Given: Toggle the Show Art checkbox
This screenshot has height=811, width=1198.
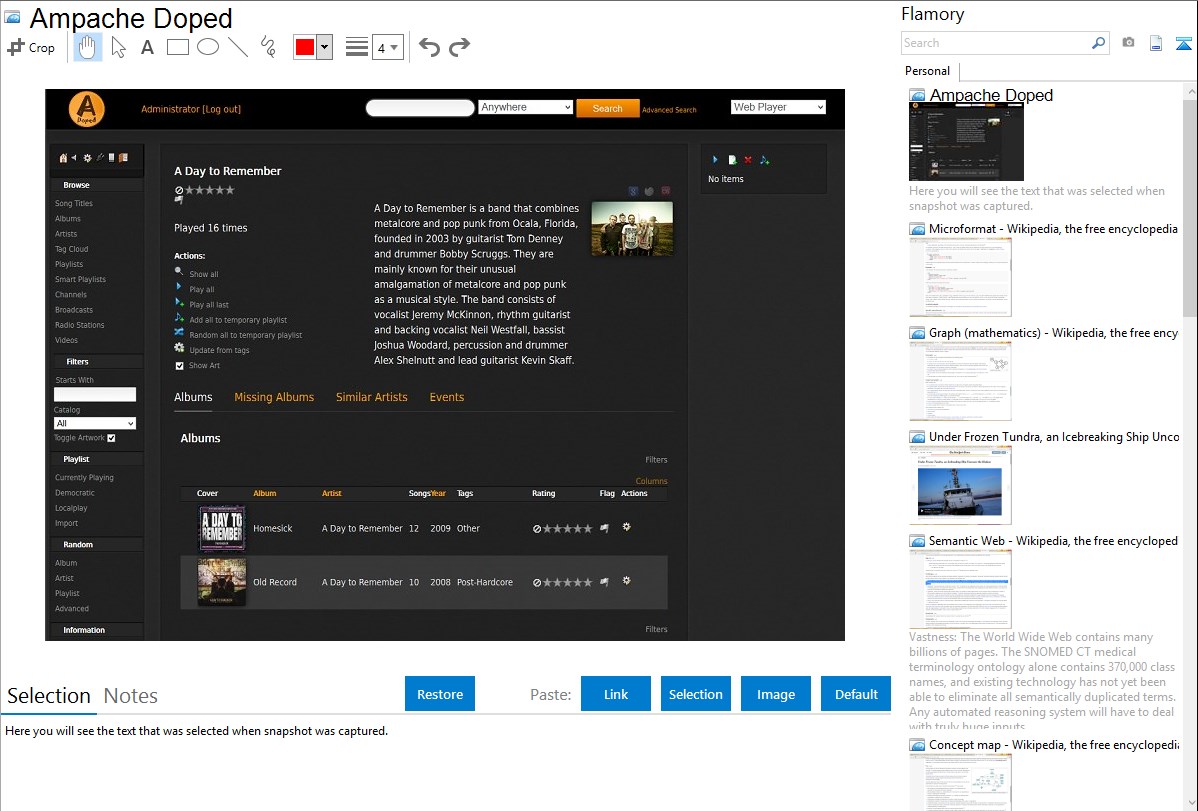Looking at the screenshot, I should point(180,365).
